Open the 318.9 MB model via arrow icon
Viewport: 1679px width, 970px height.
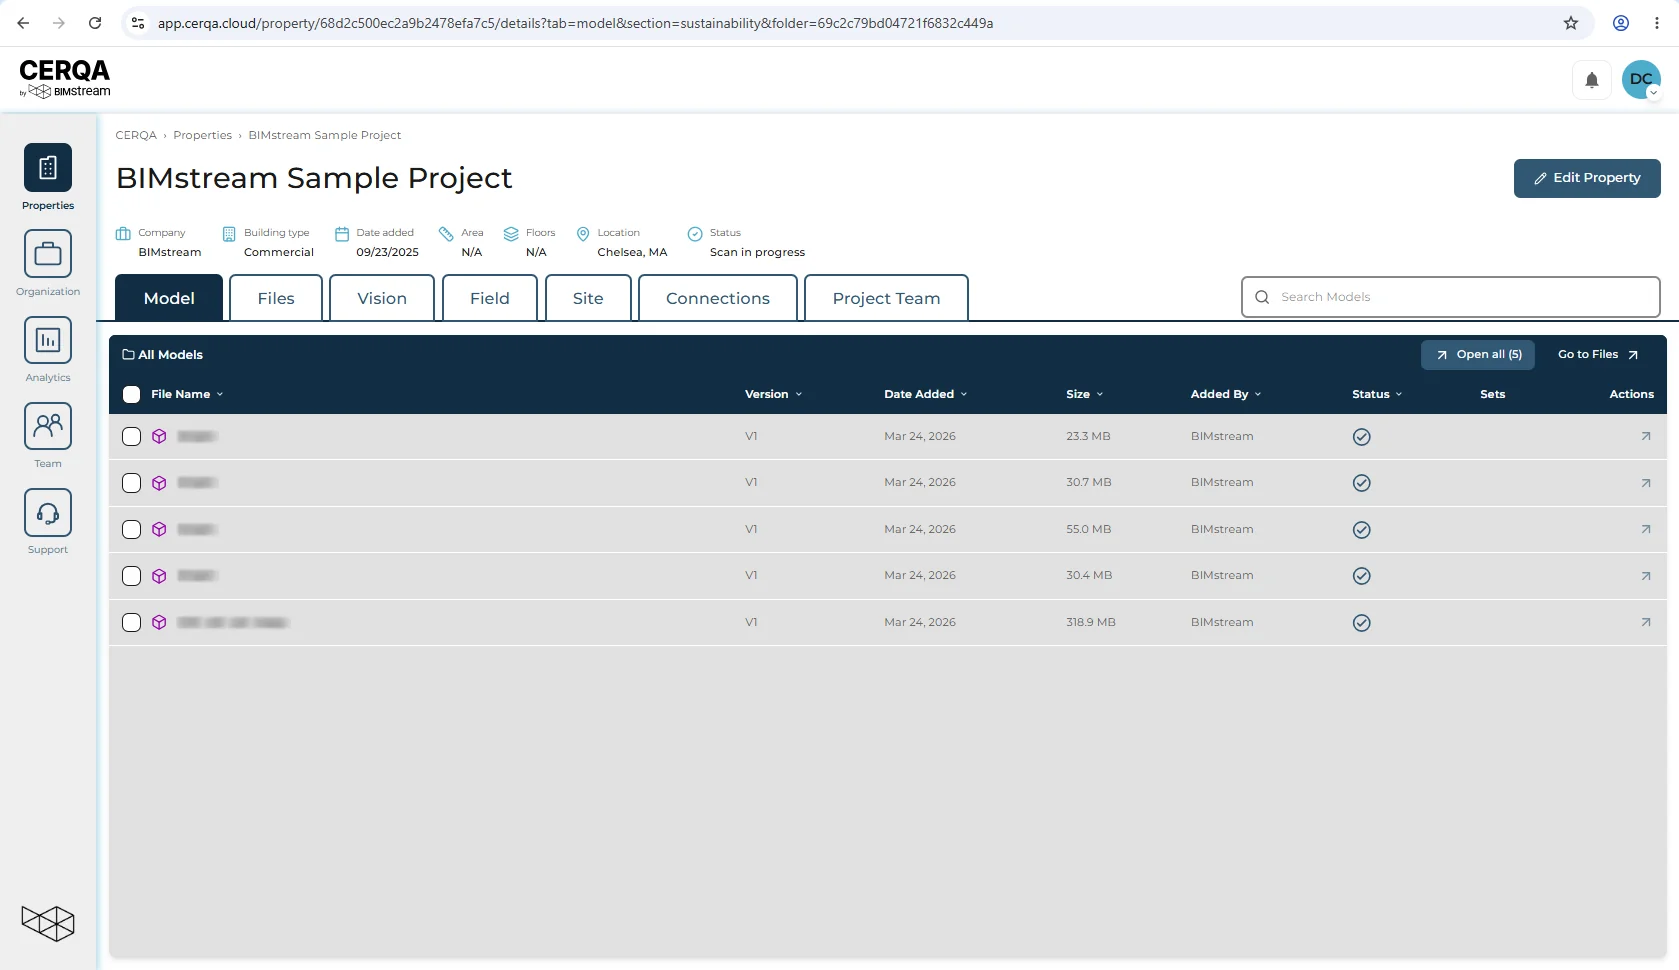pyautogui.click(x=1646, y=622)
